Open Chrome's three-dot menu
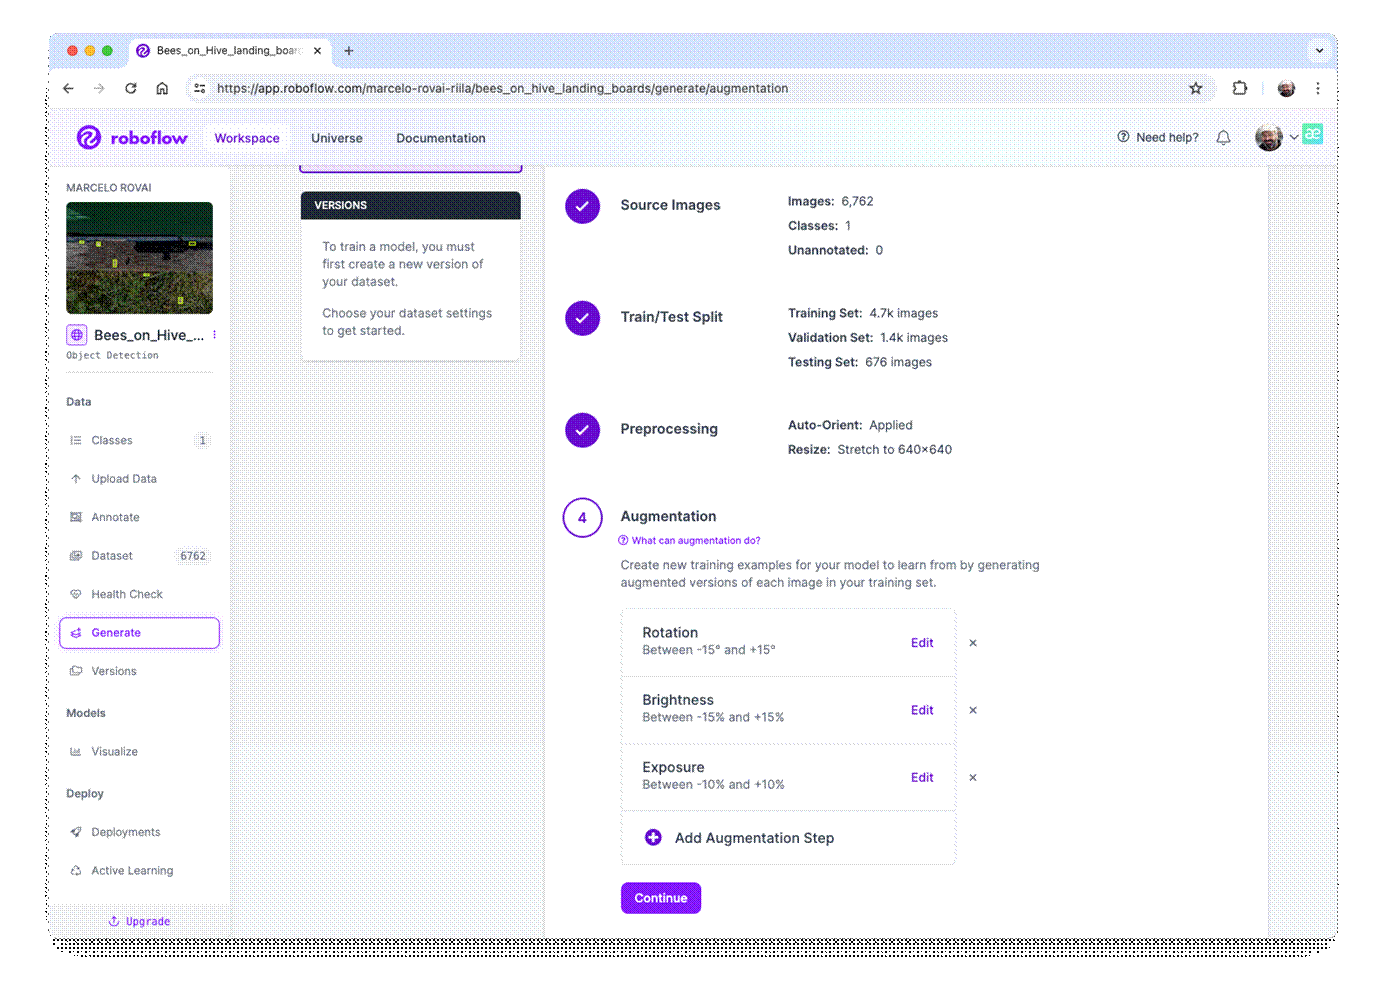 tap(1318, 88)
